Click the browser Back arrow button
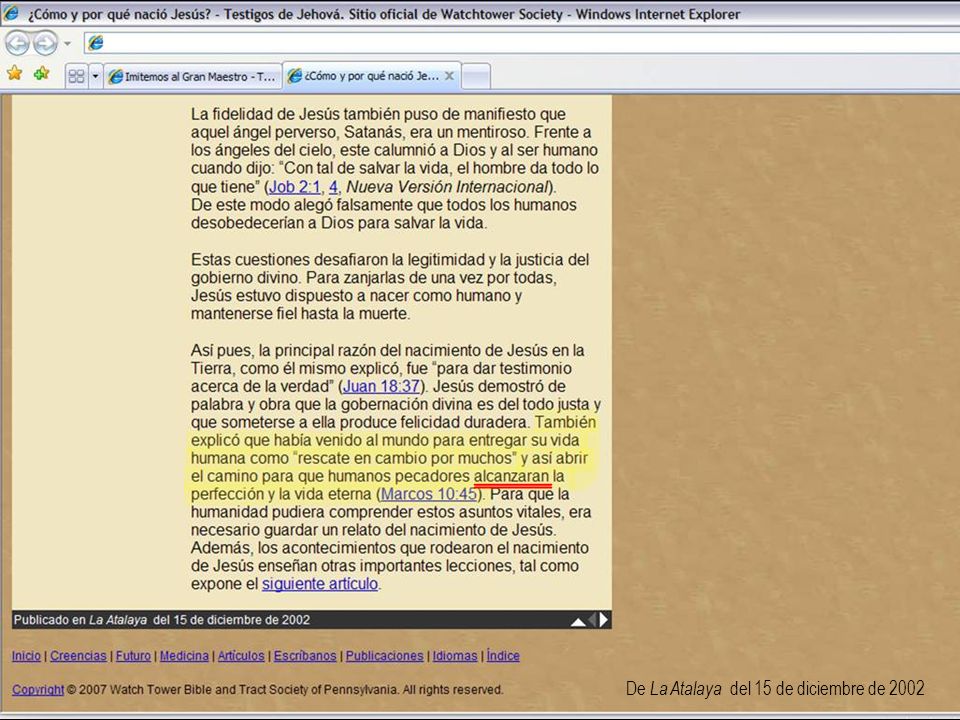 (17, 43)
